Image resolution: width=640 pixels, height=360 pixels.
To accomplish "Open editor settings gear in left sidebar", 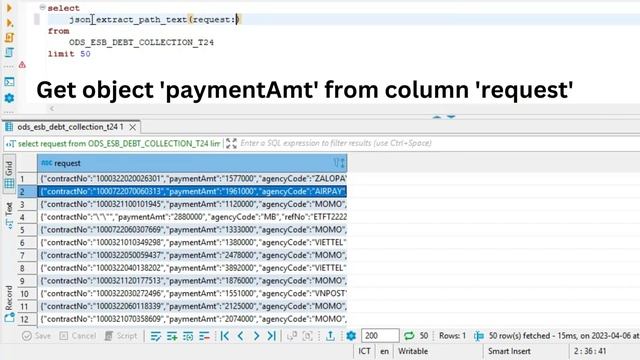I will click(x=9, y=98).
